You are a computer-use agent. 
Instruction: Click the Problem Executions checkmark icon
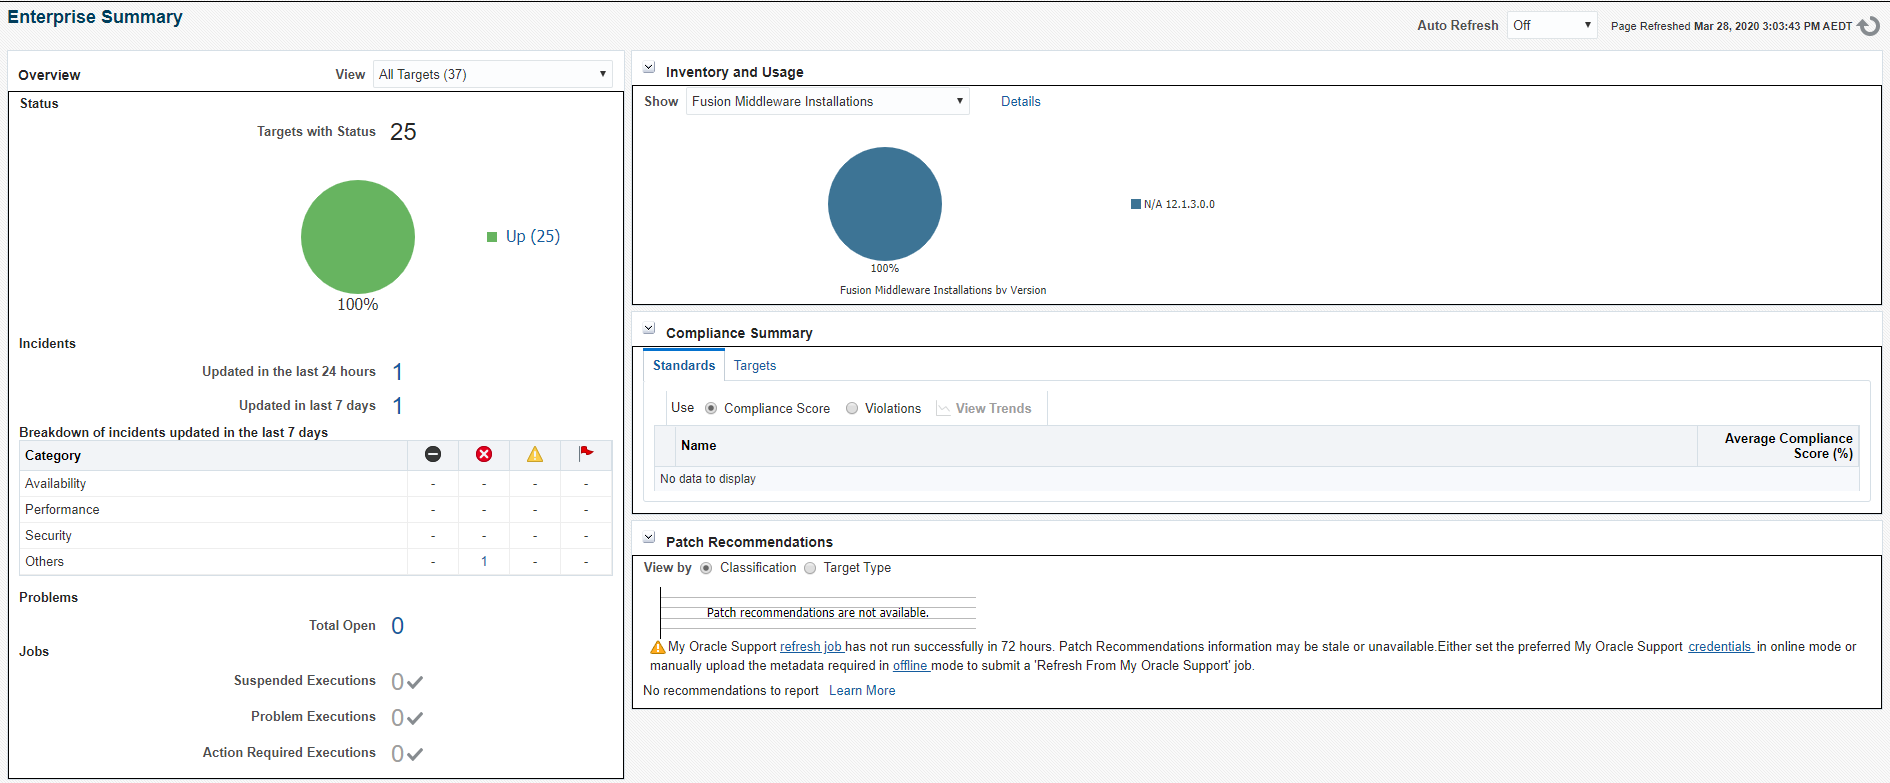click(x=415, y=718)
